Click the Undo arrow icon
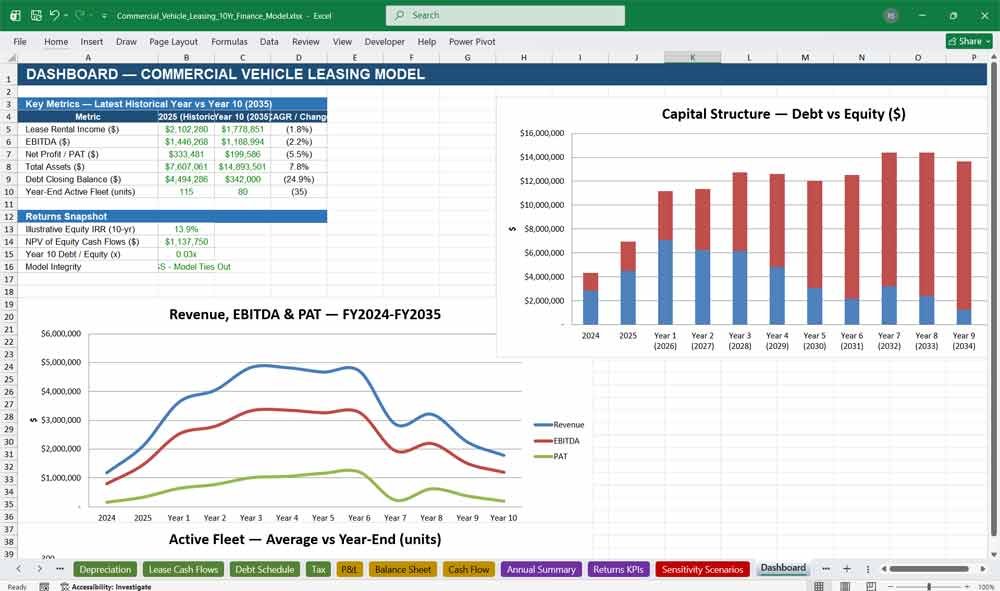The height and width of the screenshot is (591, 1000). (54, 15)
